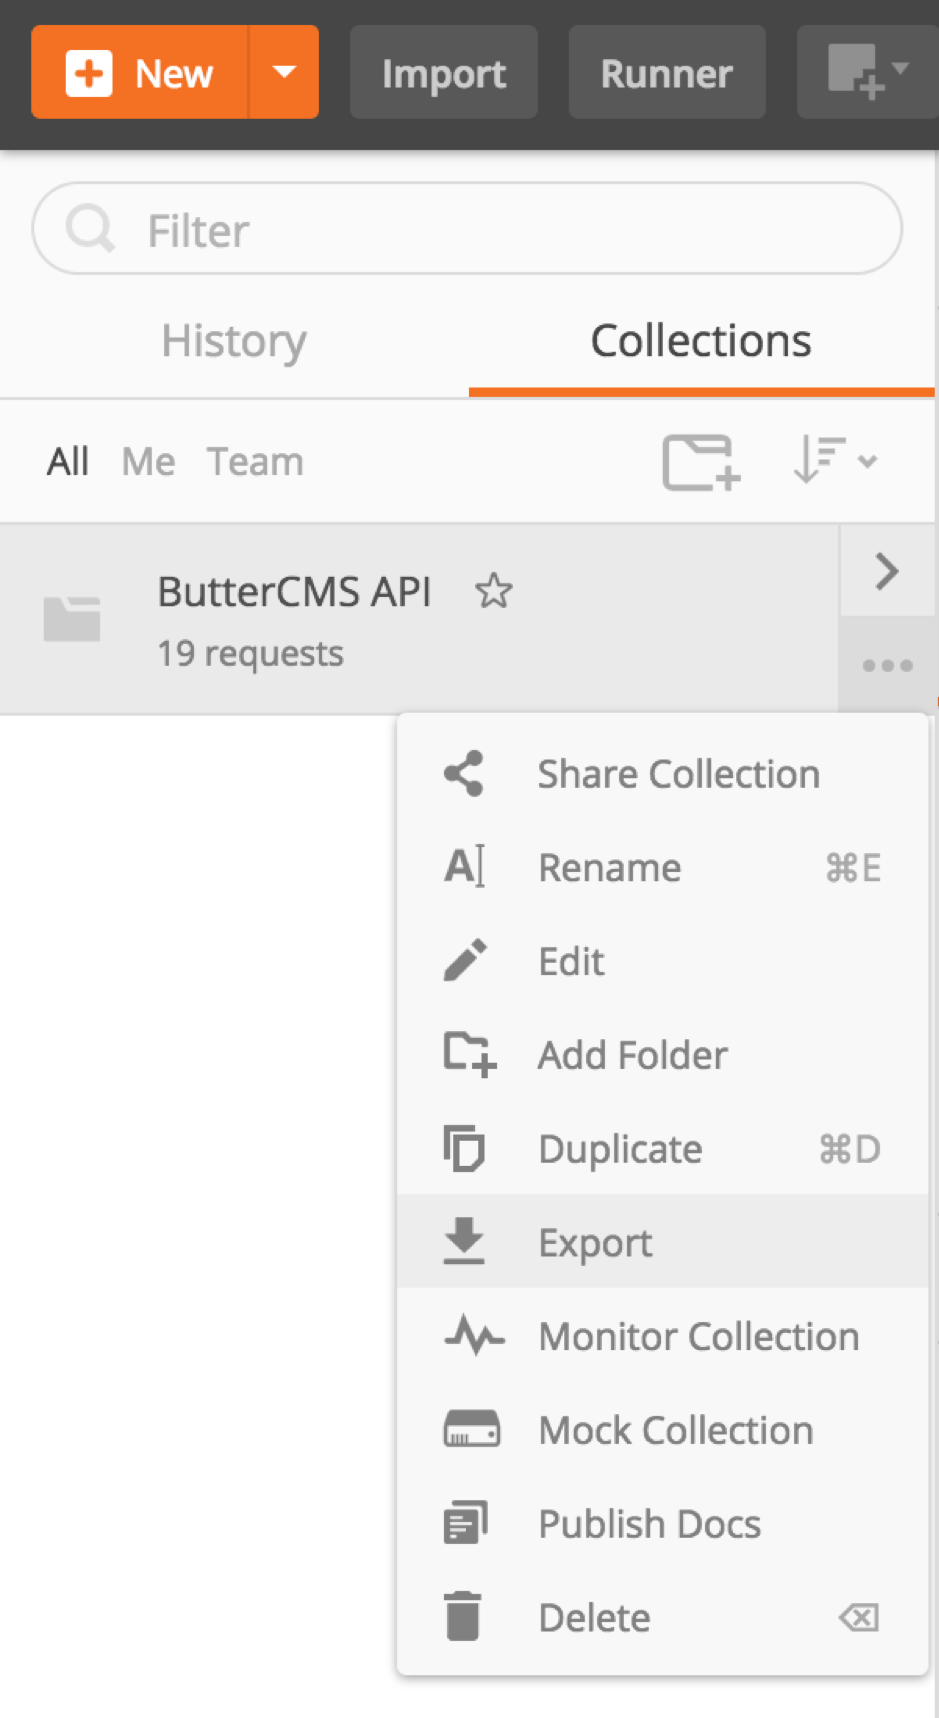Click the three-dots more actions button
The width and height of the screenshot is (939, 1718).
887,665
